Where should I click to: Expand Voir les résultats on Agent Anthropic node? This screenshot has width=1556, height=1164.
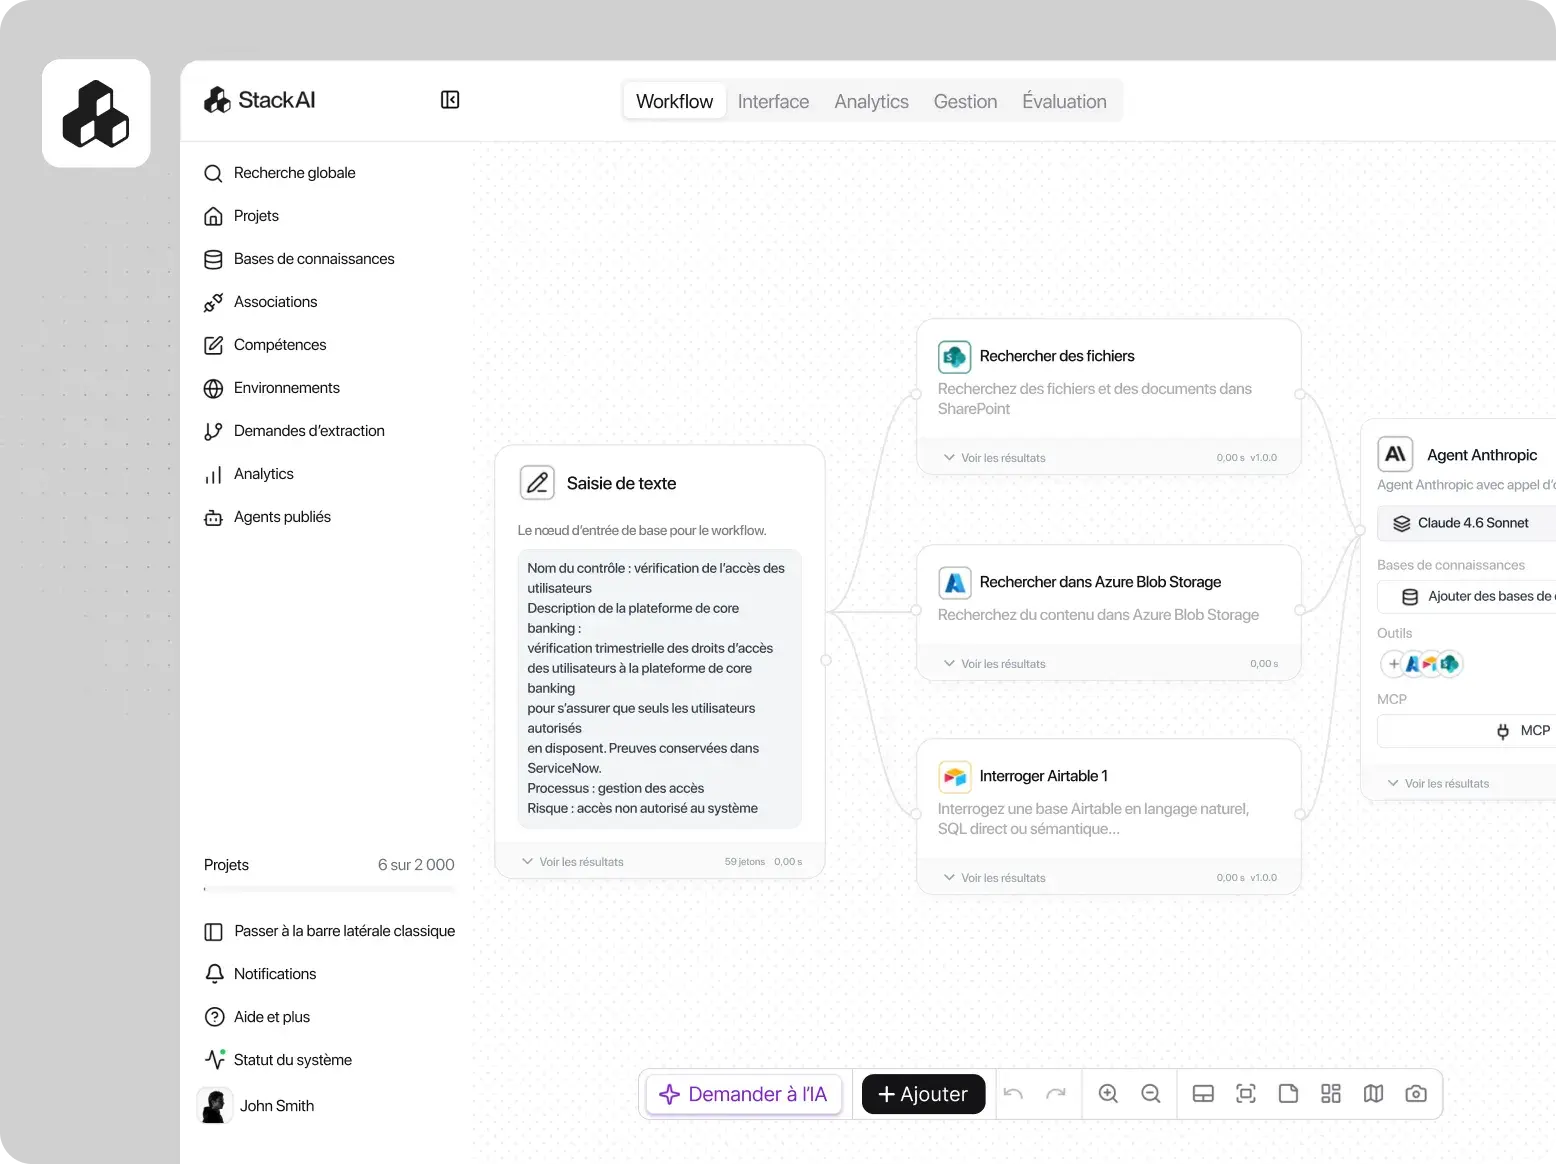click(x=1438, y=784)
